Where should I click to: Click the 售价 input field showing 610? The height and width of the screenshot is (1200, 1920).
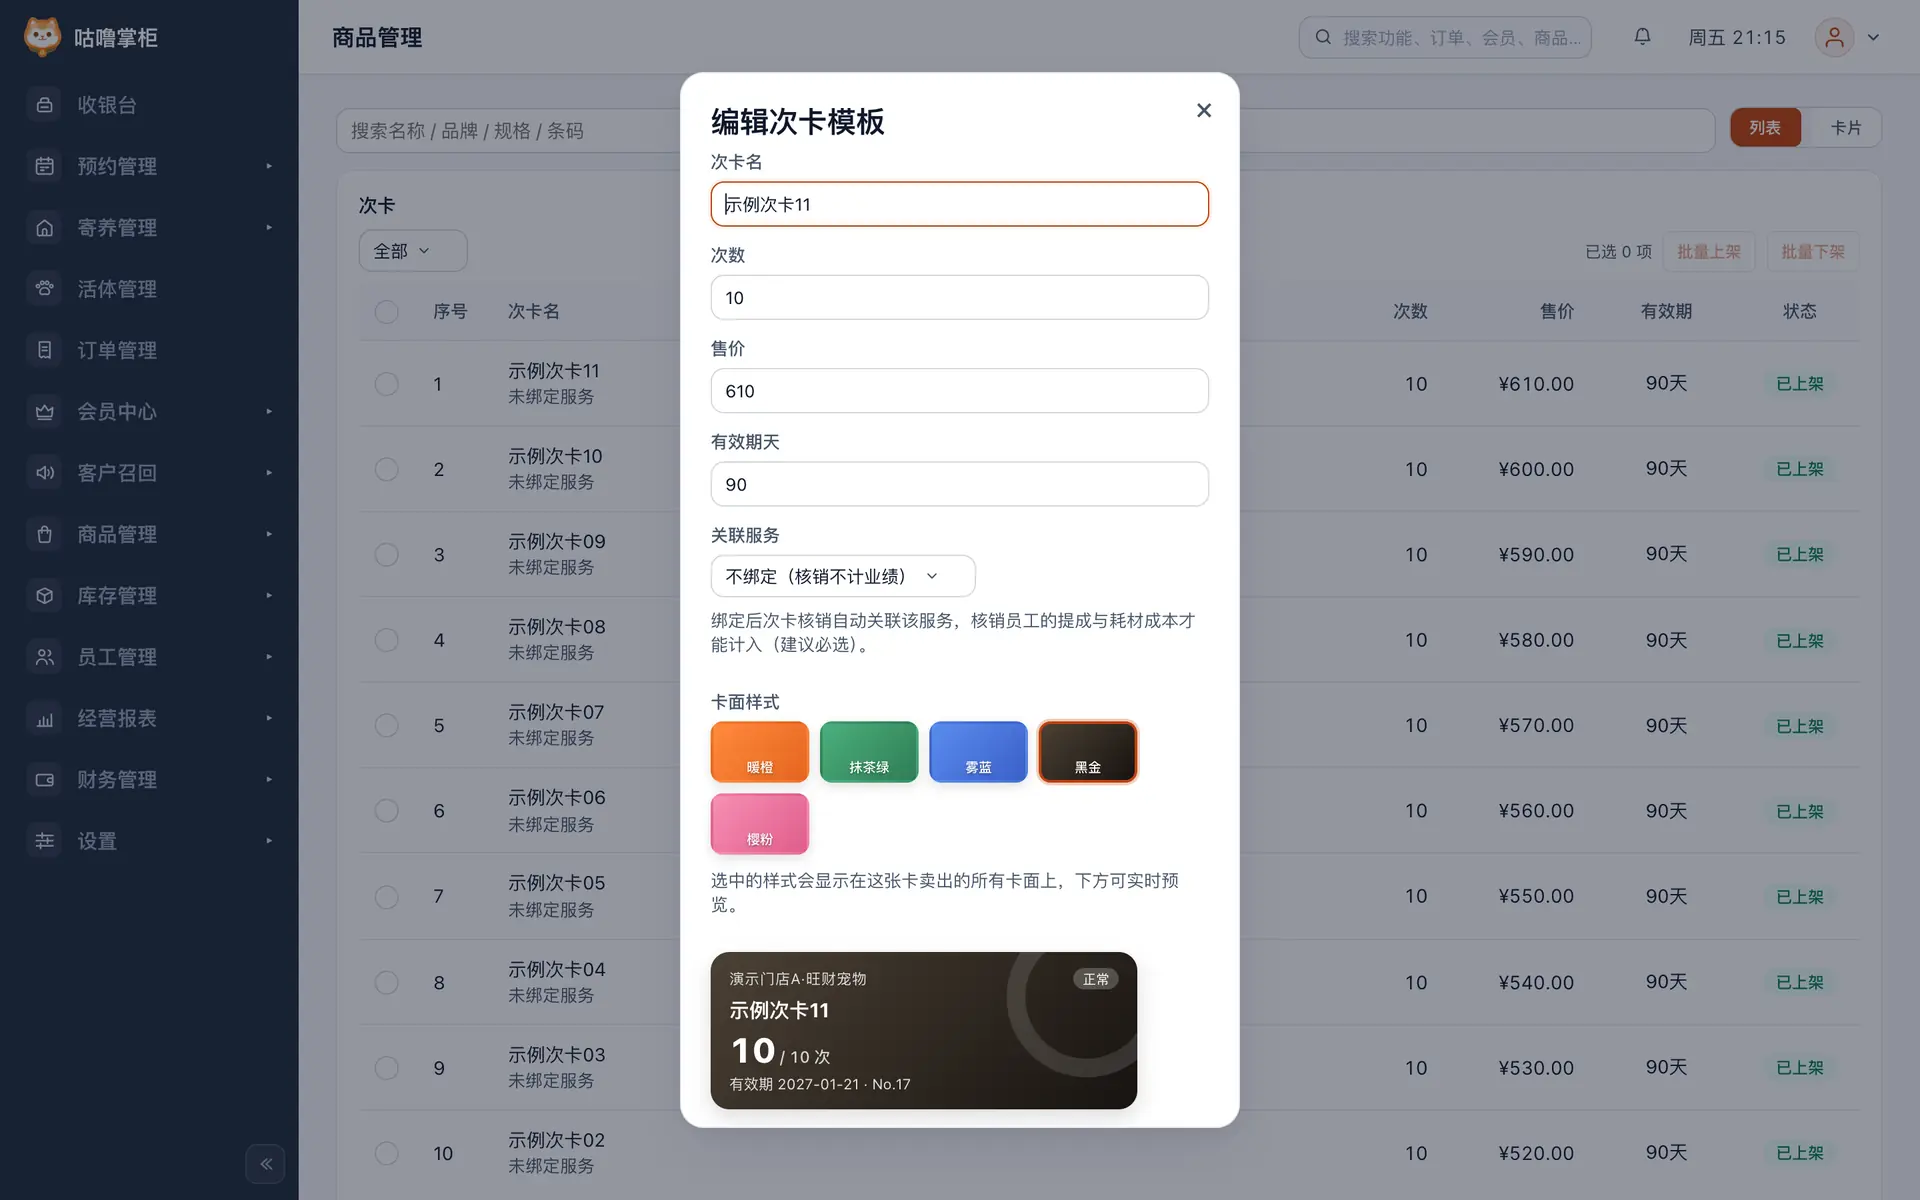(x=960, y=391)
